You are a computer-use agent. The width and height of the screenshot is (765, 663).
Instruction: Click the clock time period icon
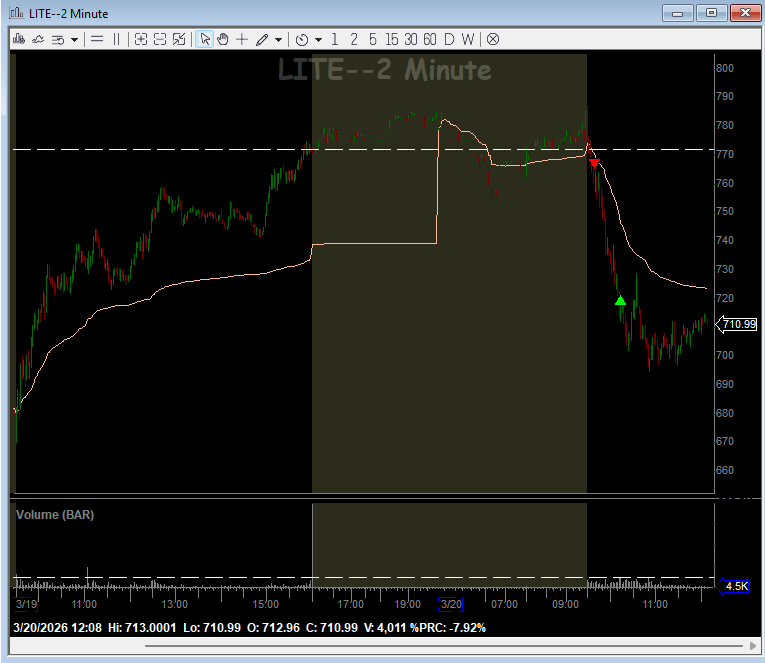coord(302,40)
